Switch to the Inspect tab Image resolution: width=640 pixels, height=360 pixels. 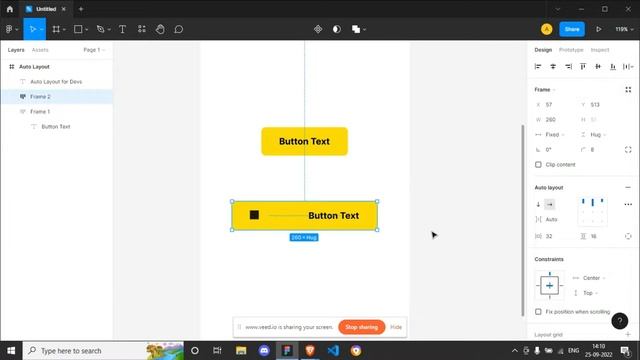(600, 50)
